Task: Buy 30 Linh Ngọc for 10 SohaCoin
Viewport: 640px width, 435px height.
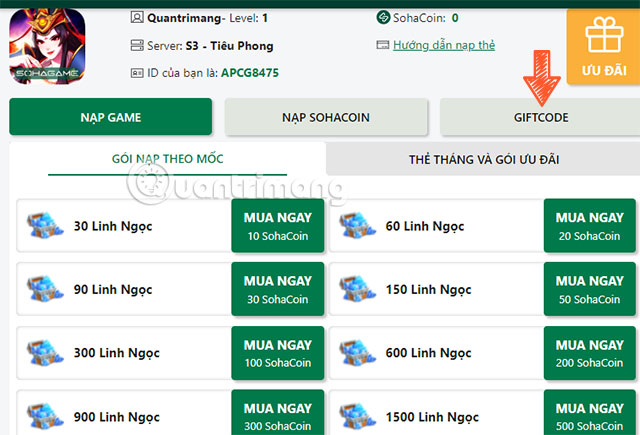Action: [278, 226]
